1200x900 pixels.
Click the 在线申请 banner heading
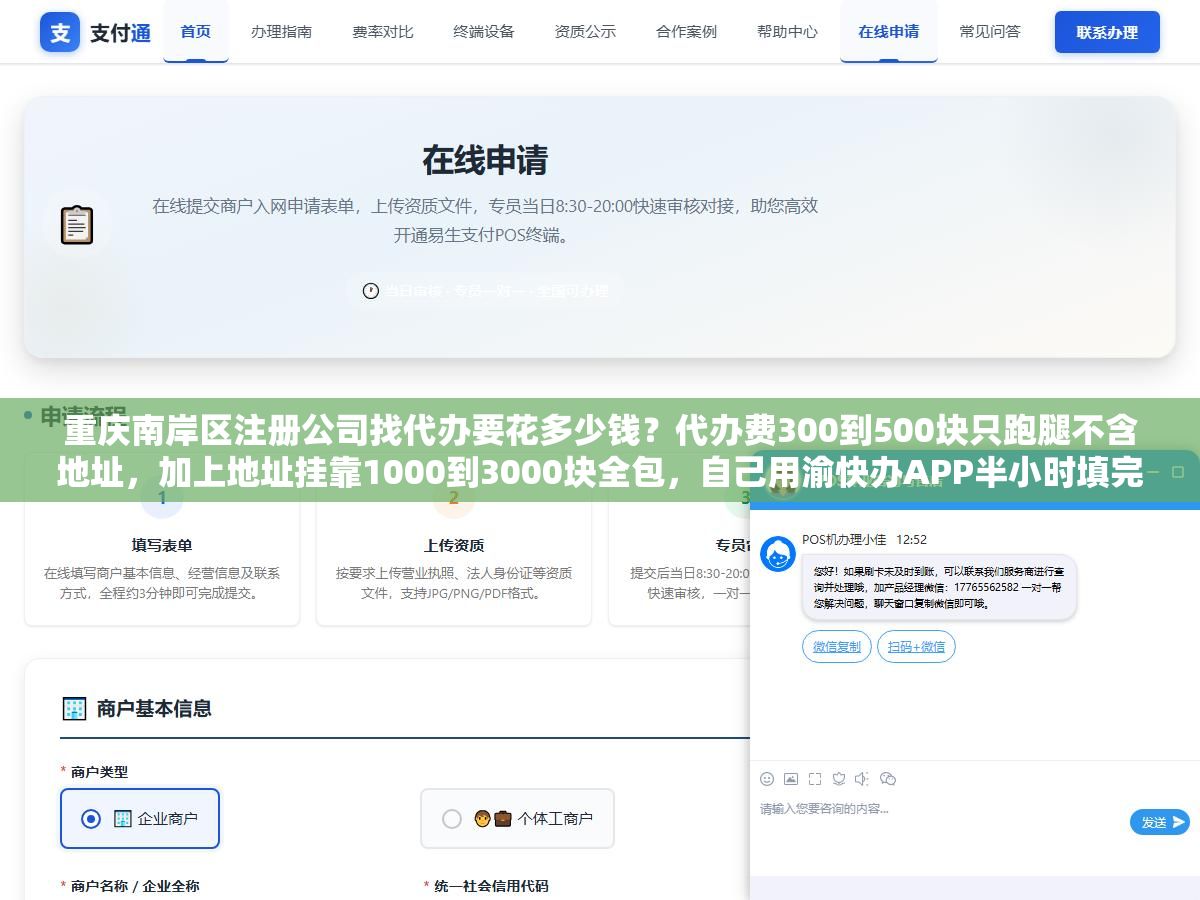click(485, 160)
